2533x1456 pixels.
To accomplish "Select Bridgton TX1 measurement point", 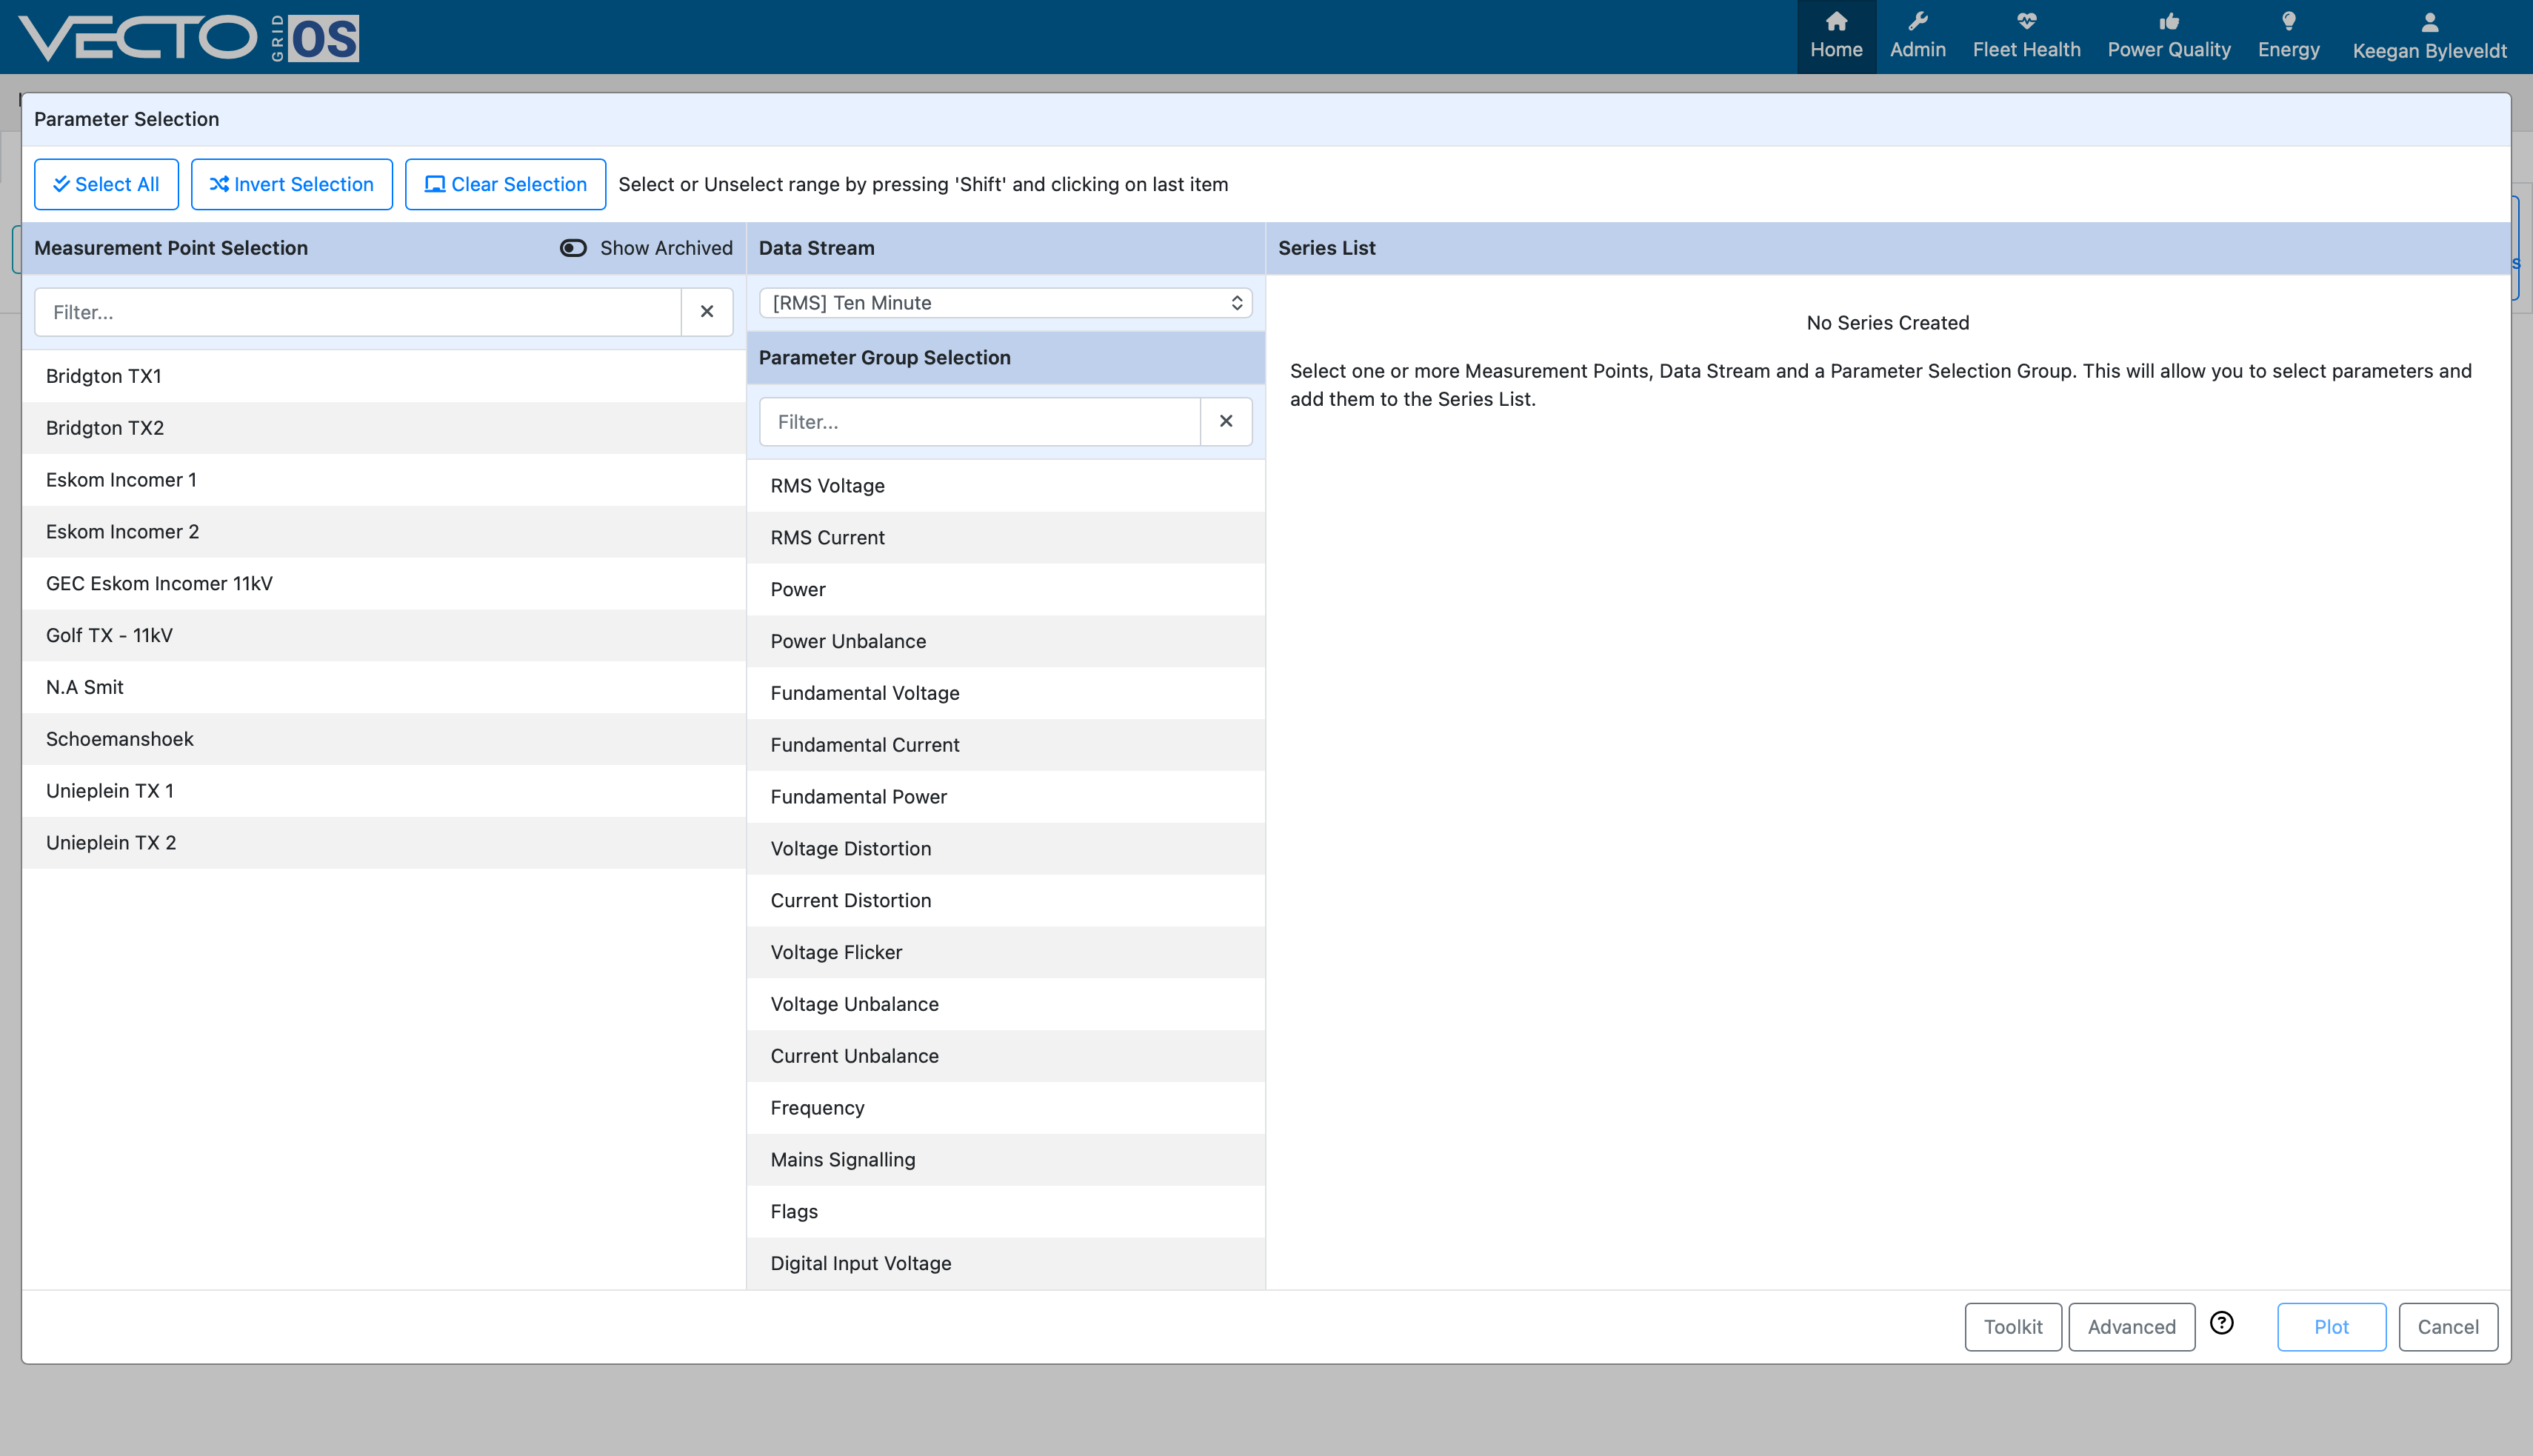I will pyautogui.click(x=384, y=376).
